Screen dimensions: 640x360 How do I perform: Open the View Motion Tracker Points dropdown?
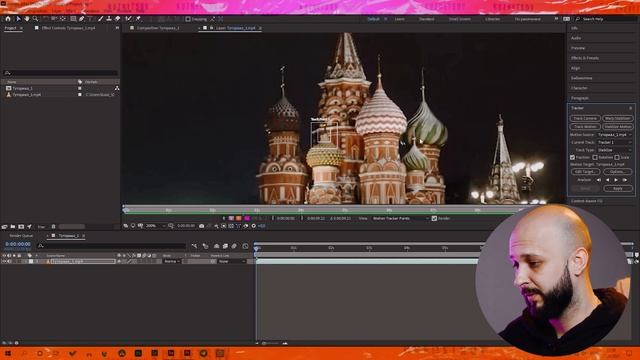click(x=400, y=218)
